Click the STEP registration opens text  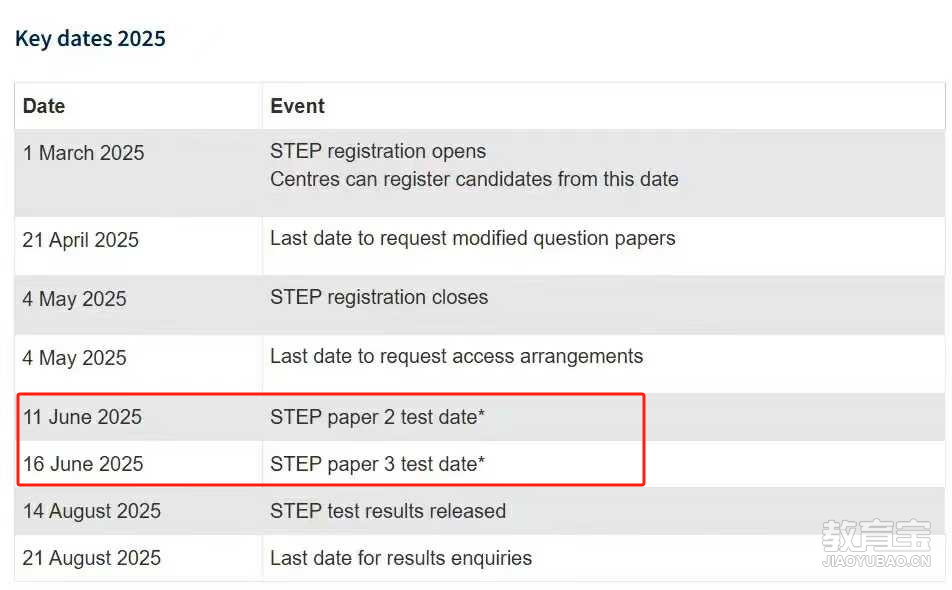378,151
